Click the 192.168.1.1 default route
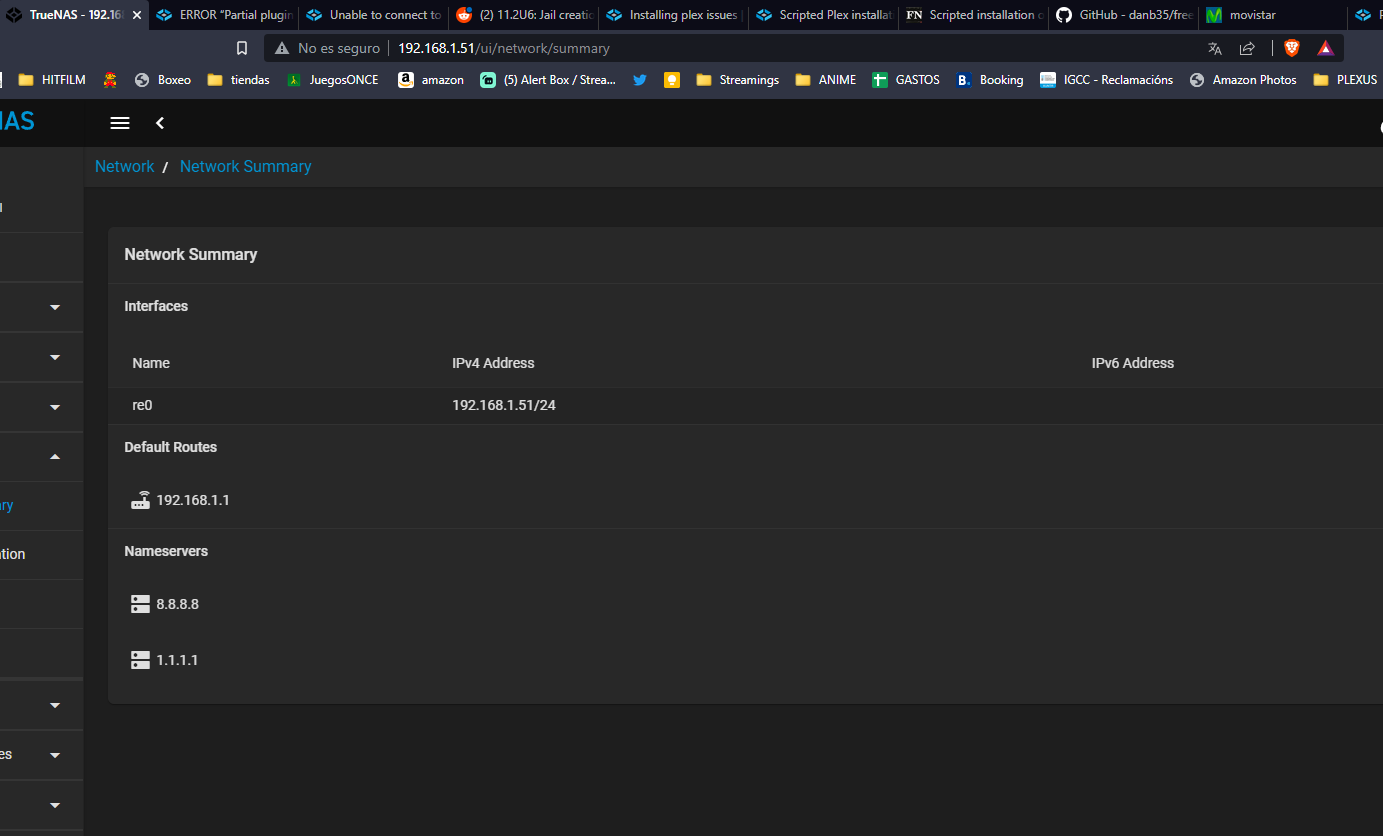1383x836 pixels. pos(193,500)
